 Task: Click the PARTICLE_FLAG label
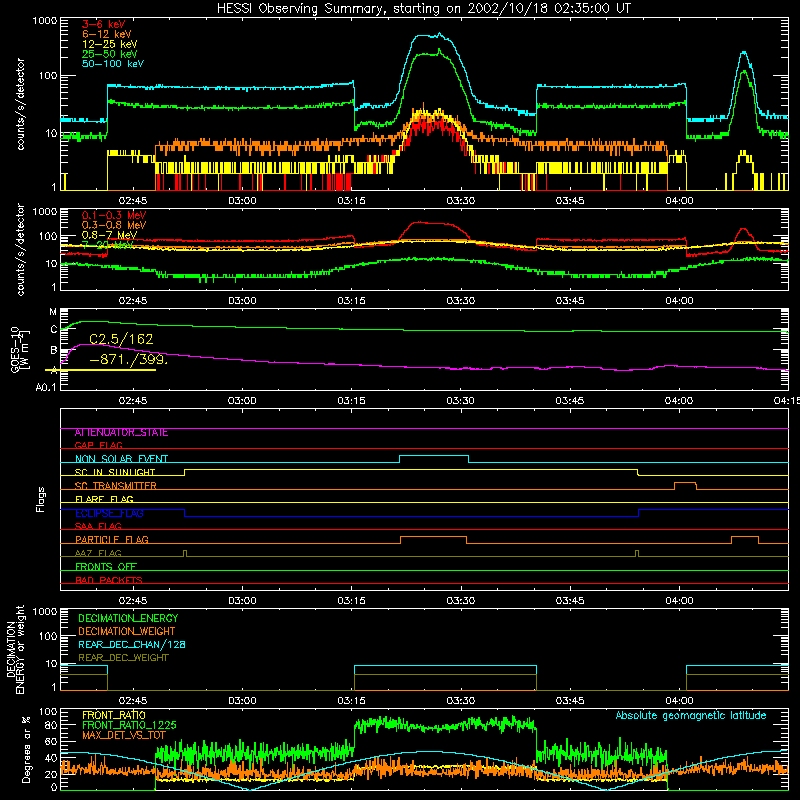(x=112, y=540)
